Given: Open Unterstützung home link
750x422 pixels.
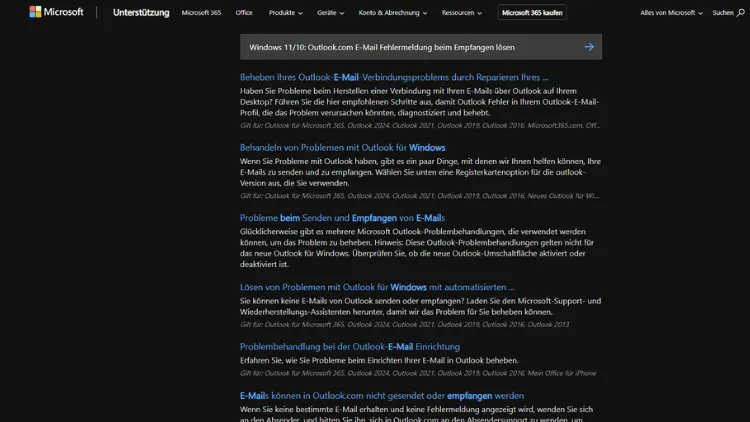Looking at the screenshot, I should (x=141, y=12).
